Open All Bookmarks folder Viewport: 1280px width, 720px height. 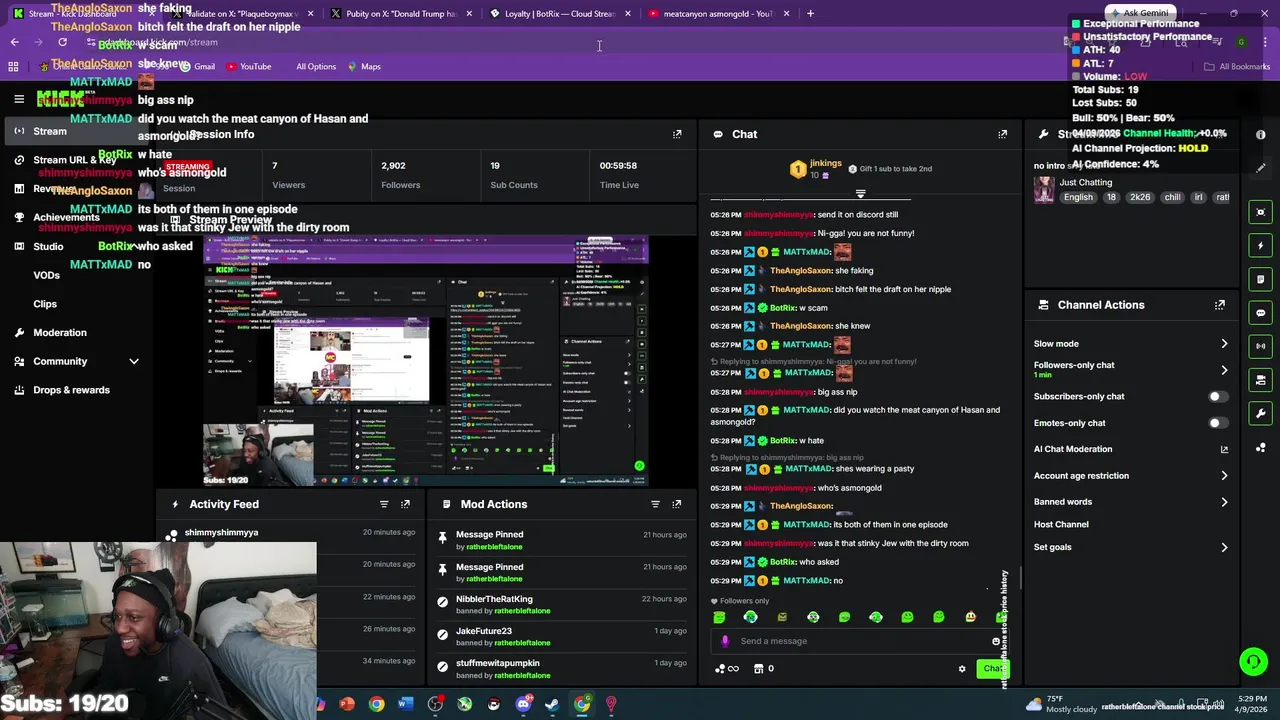pos(1237,66)
